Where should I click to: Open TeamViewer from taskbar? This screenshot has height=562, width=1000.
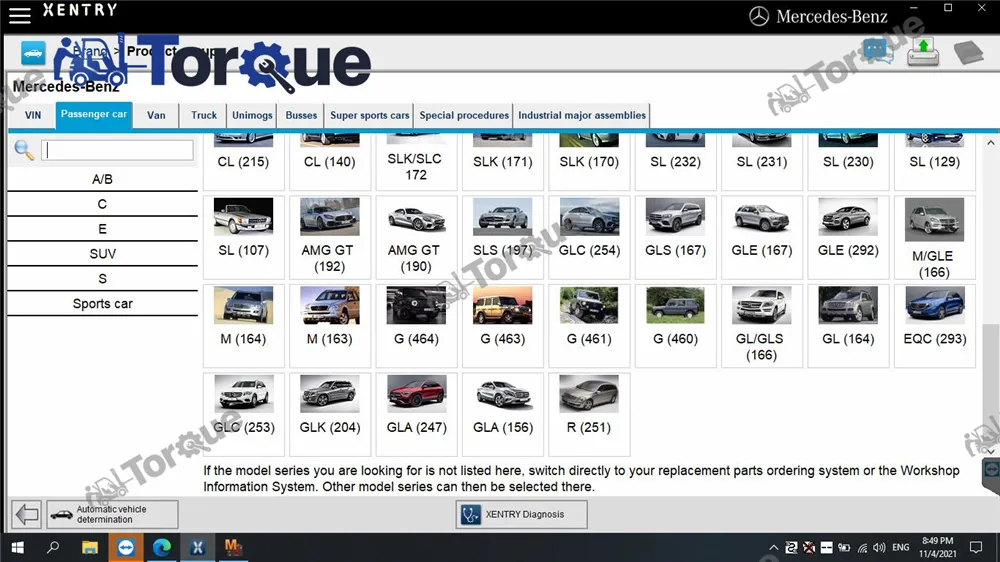click(x=126, y=547)
